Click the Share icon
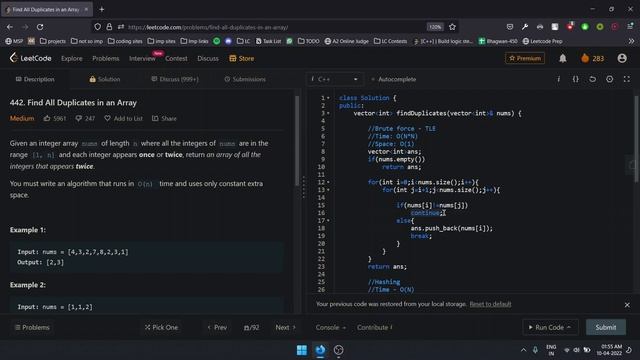Viewport: 640px width, 360px height. click(x=155, y=118)
